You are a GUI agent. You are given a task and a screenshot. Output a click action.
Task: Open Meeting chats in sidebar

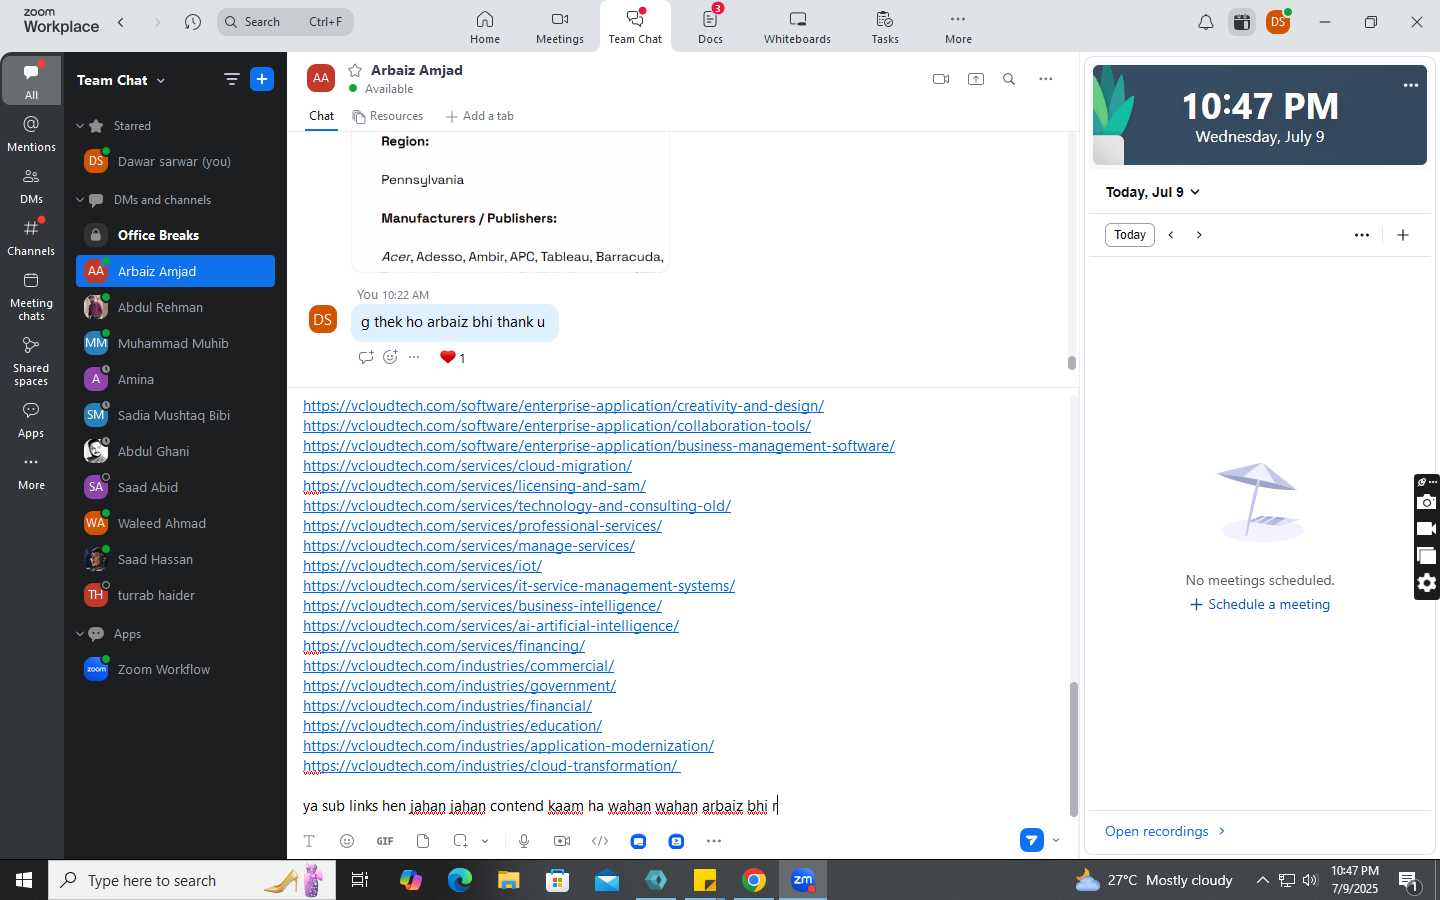[x=31, y=295]
